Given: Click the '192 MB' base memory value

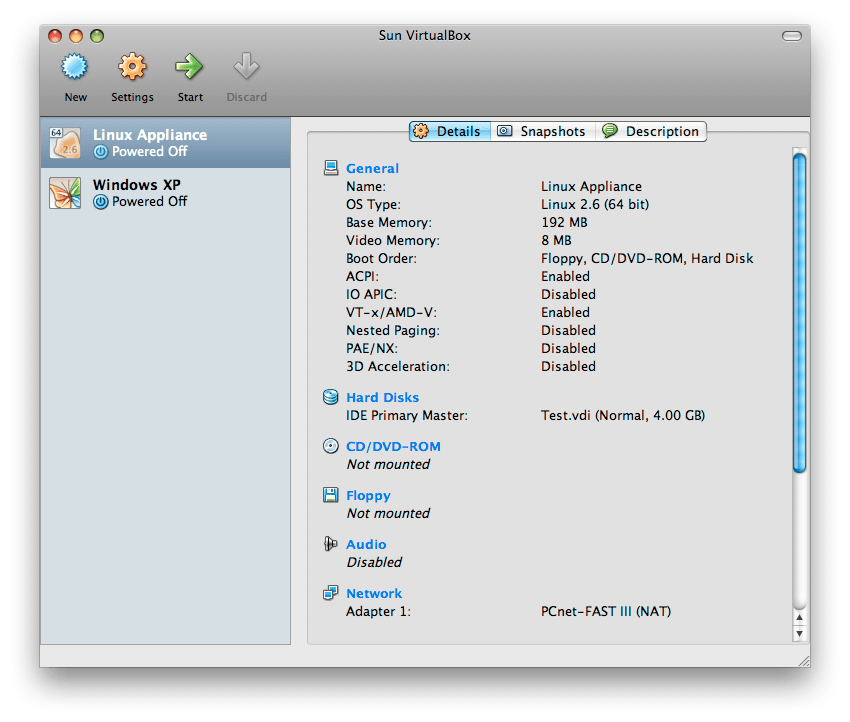Looking at the screenshot, I should click(564, 222).
